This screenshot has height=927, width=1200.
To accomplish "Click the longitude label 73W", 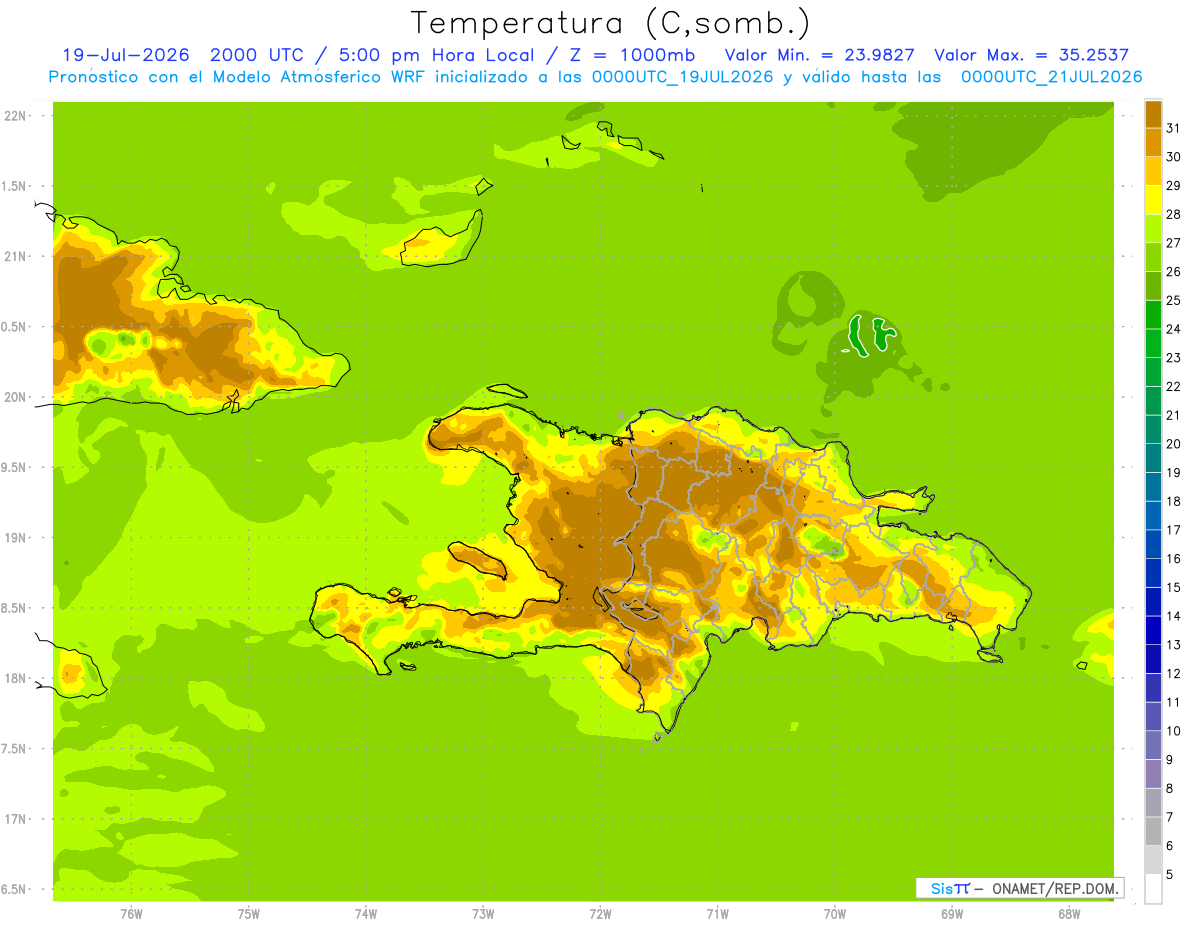I will 483,913.
